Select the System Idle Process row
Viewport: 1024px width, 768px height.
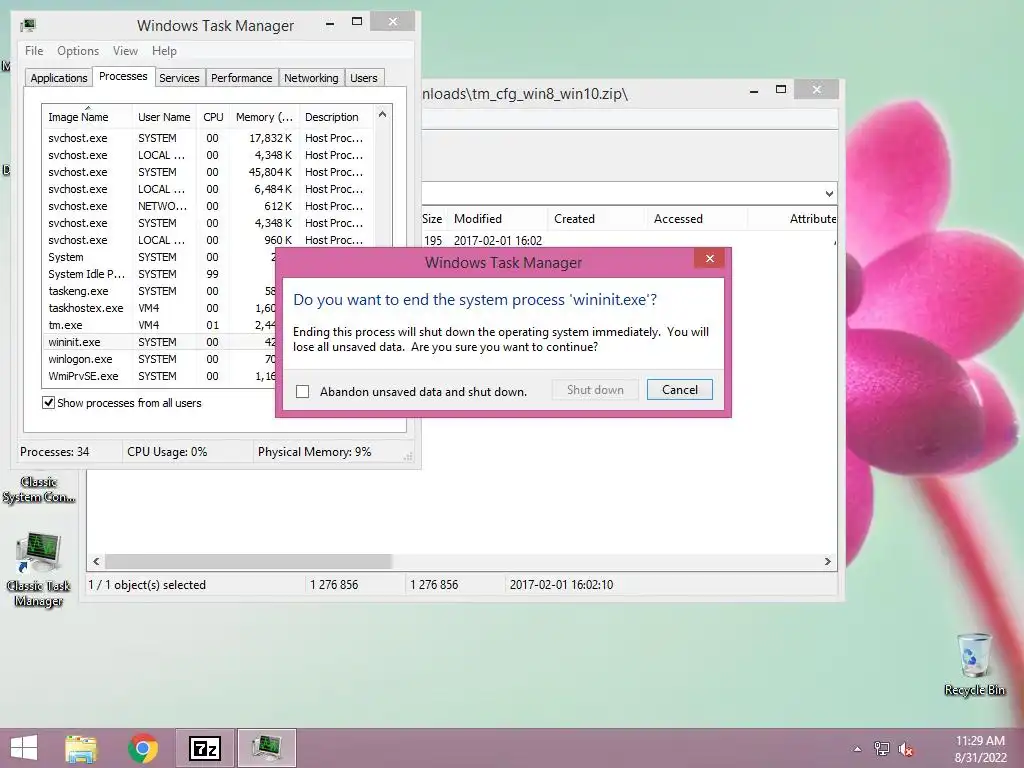[160, 274]
